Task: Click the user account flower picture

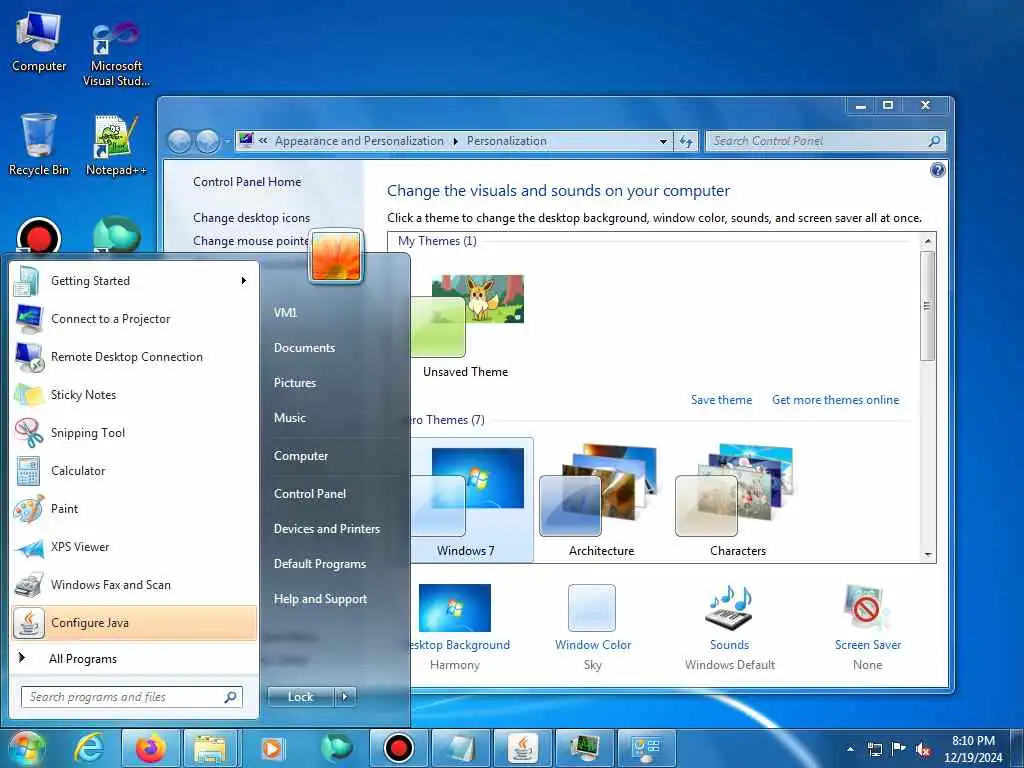Action: coord(336,257)
